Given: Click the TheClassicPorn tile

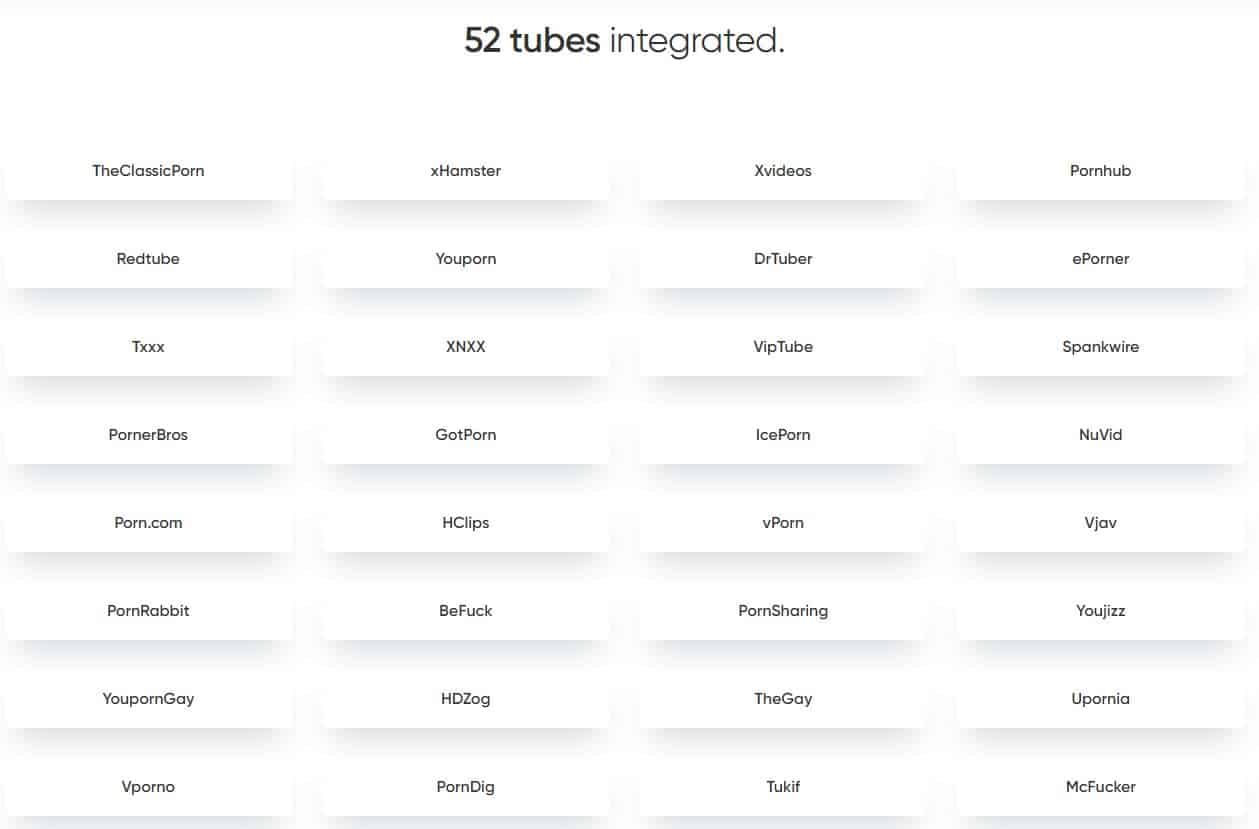Looking at the screenshot, I should 148,171.
